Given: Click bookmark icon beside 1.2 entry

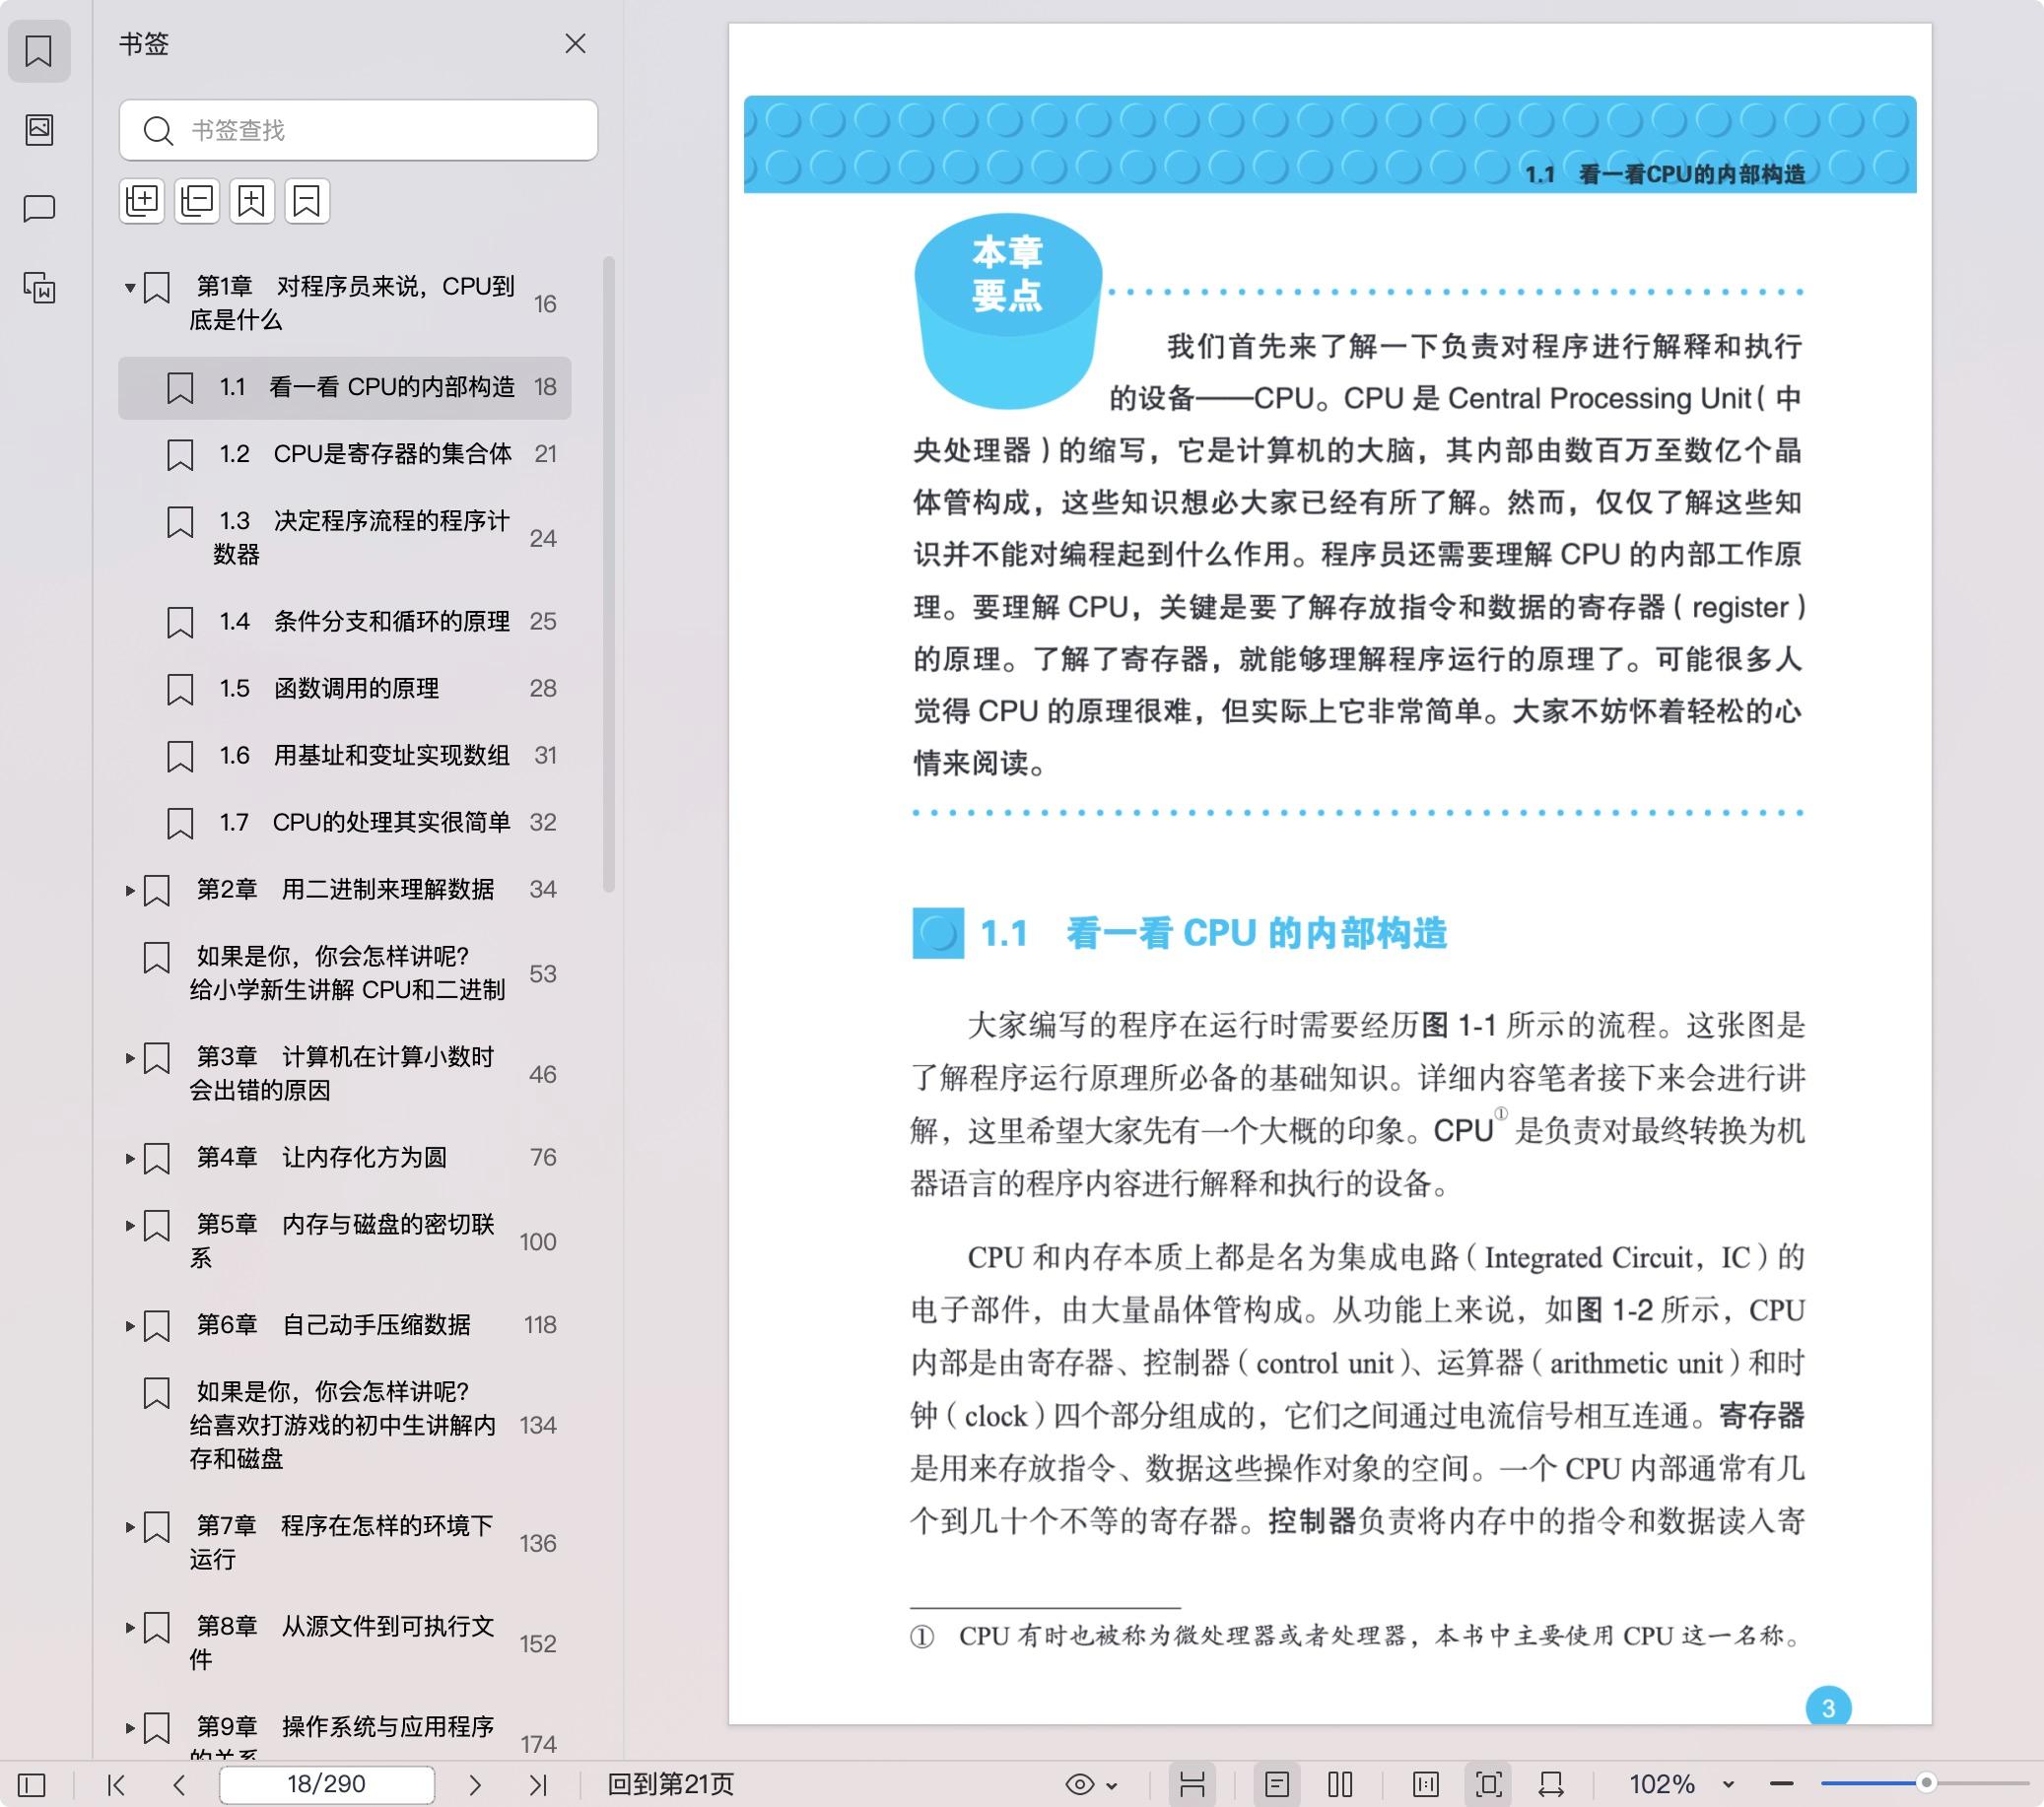Looking at the screenshot, I should click(x=180, y=455).
